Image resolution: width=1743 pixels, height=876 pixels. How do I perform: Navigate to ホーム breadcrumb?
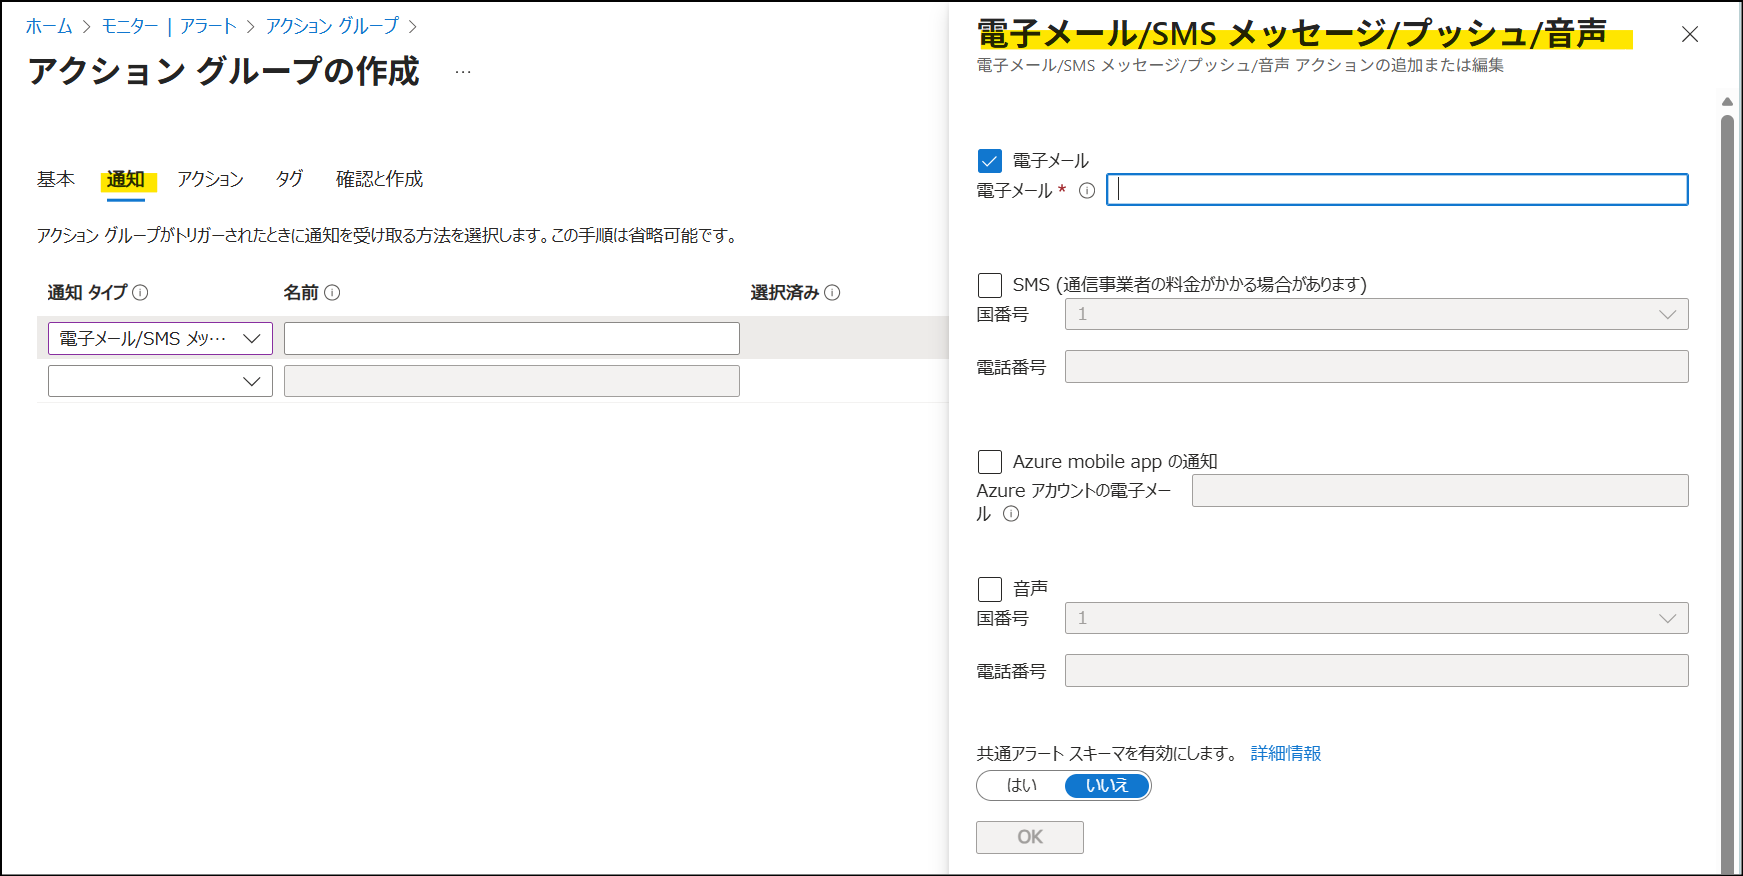tap(49, 26)
